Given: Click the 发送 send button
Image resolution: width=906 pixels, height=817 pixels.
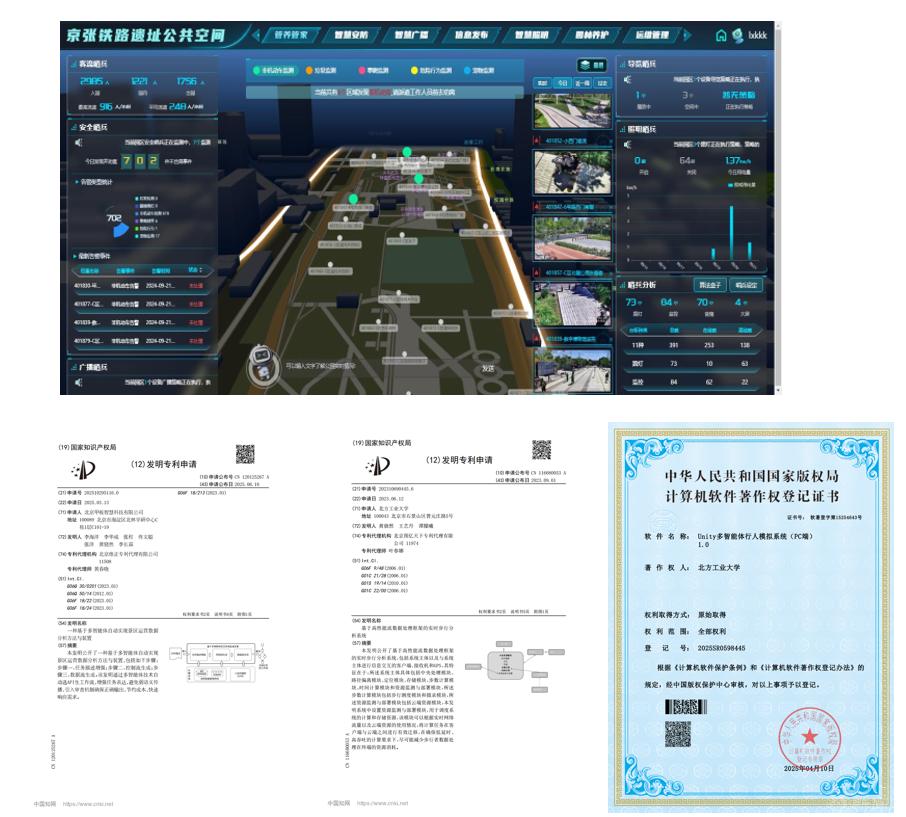Looking at the screenshot, I should point(488,368).
